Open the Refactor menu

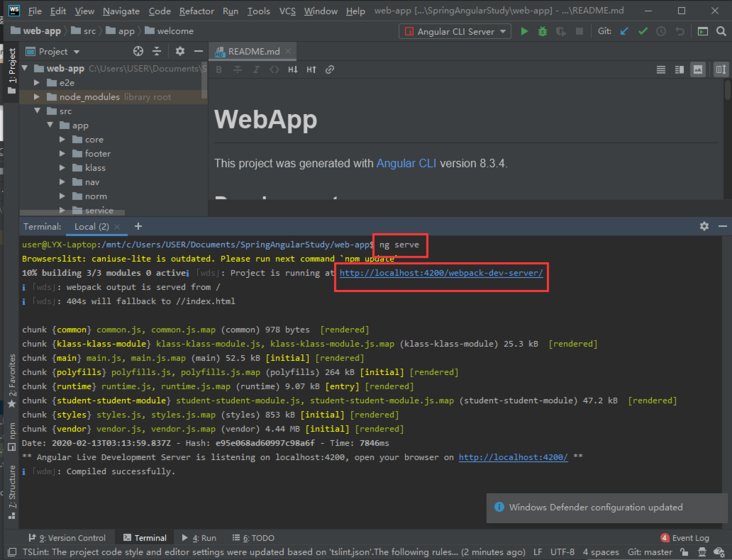[196, 11]
